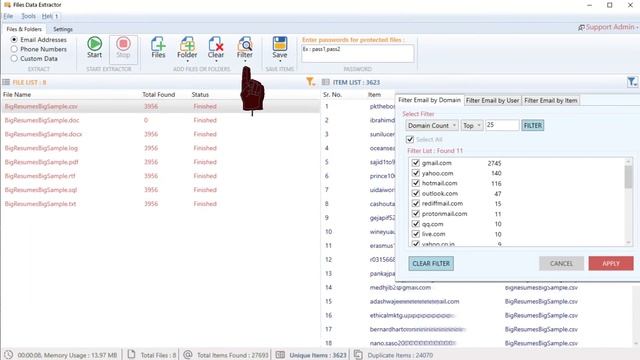
Task: Click the Total Found column header
Action: click(158, 94)
